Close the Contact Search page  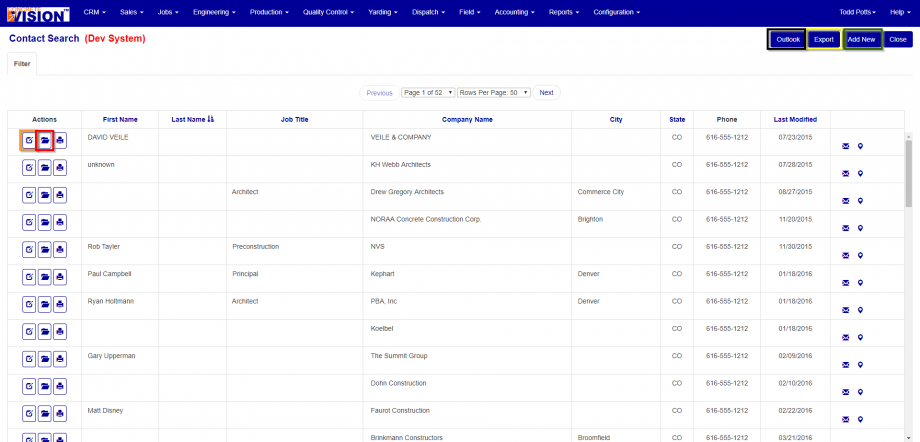(898, 39)
